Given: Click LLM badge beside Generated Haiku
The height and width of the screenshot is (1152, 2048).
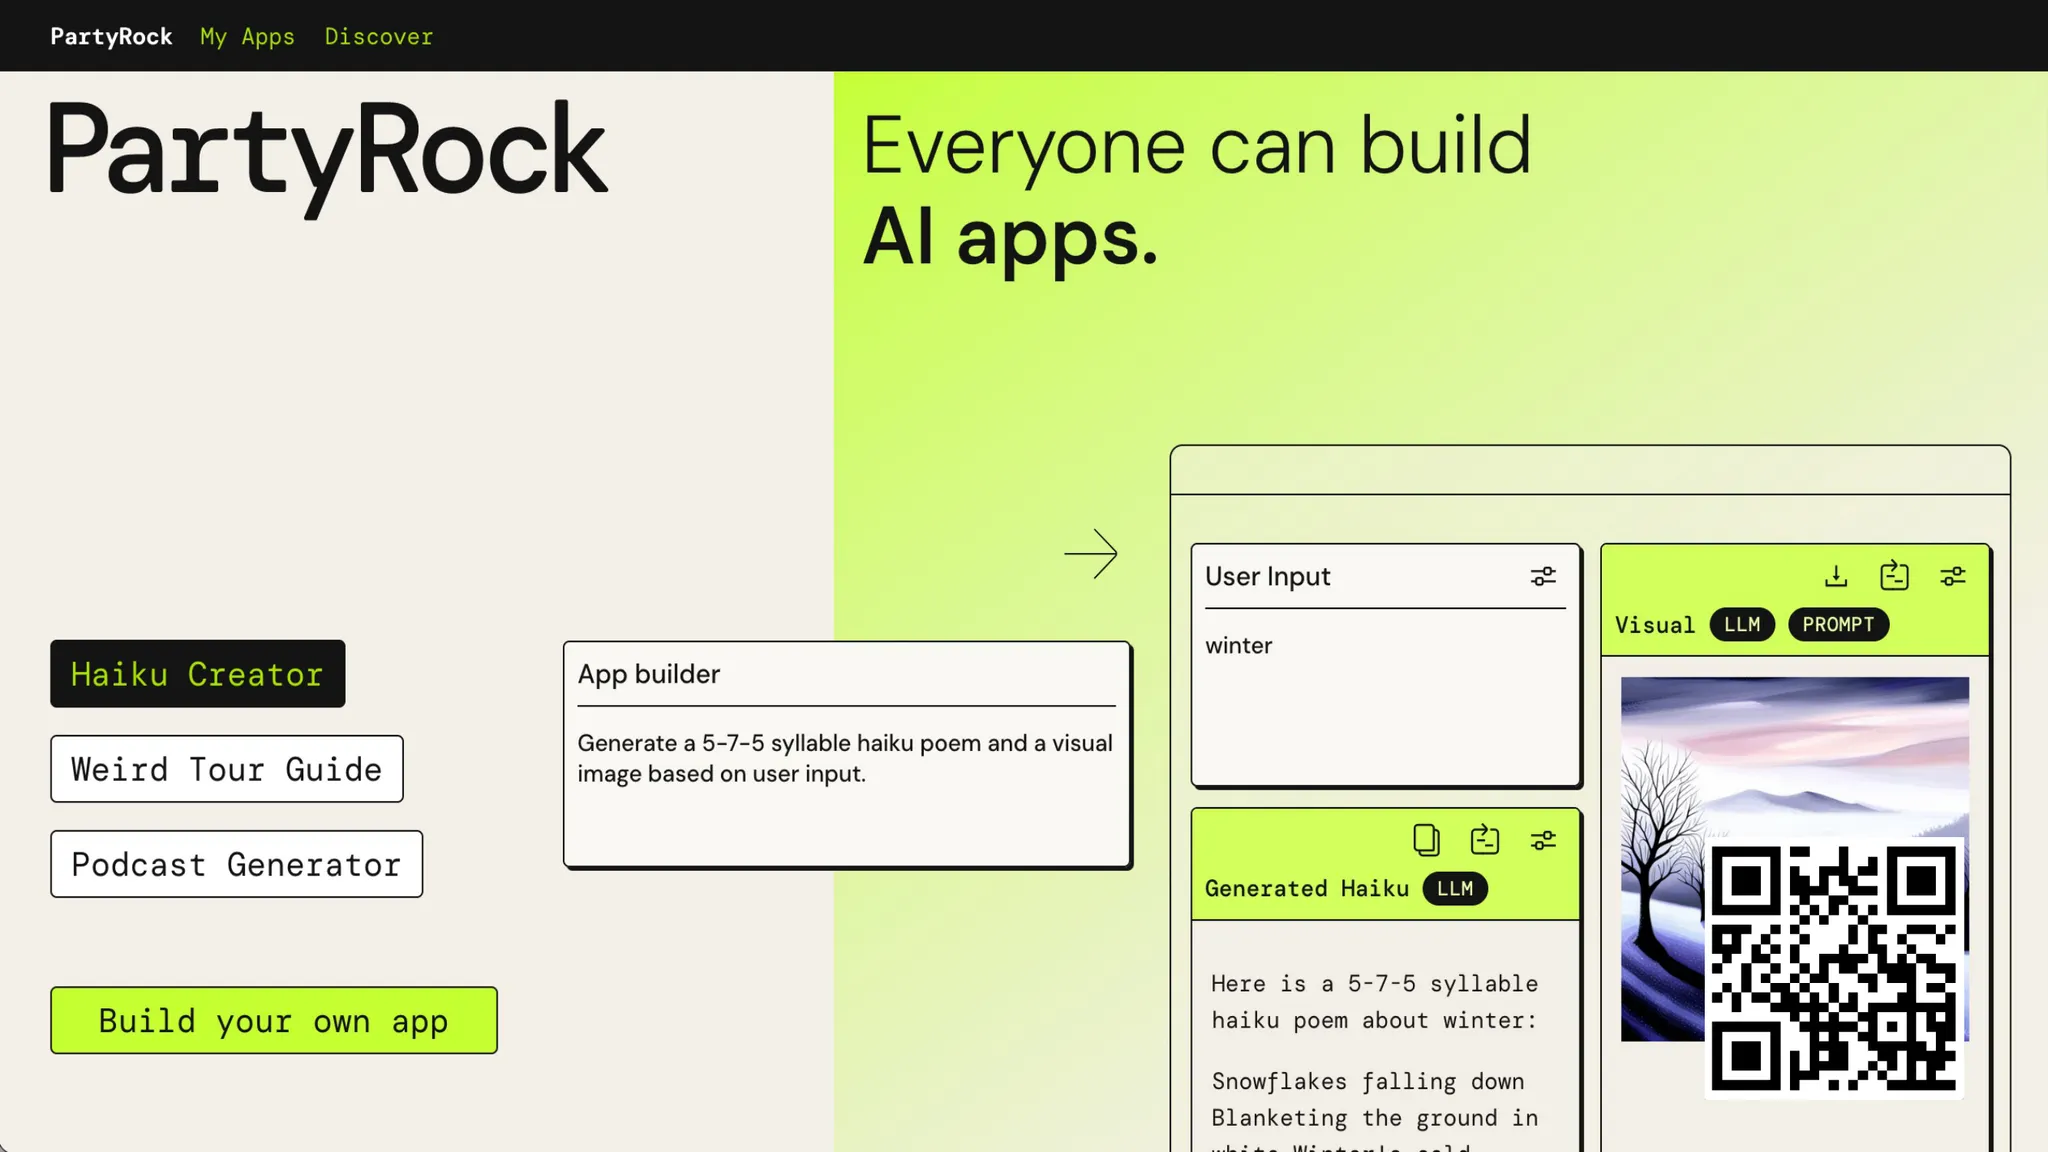Looking at the screenshot, I should [1455, 888].
